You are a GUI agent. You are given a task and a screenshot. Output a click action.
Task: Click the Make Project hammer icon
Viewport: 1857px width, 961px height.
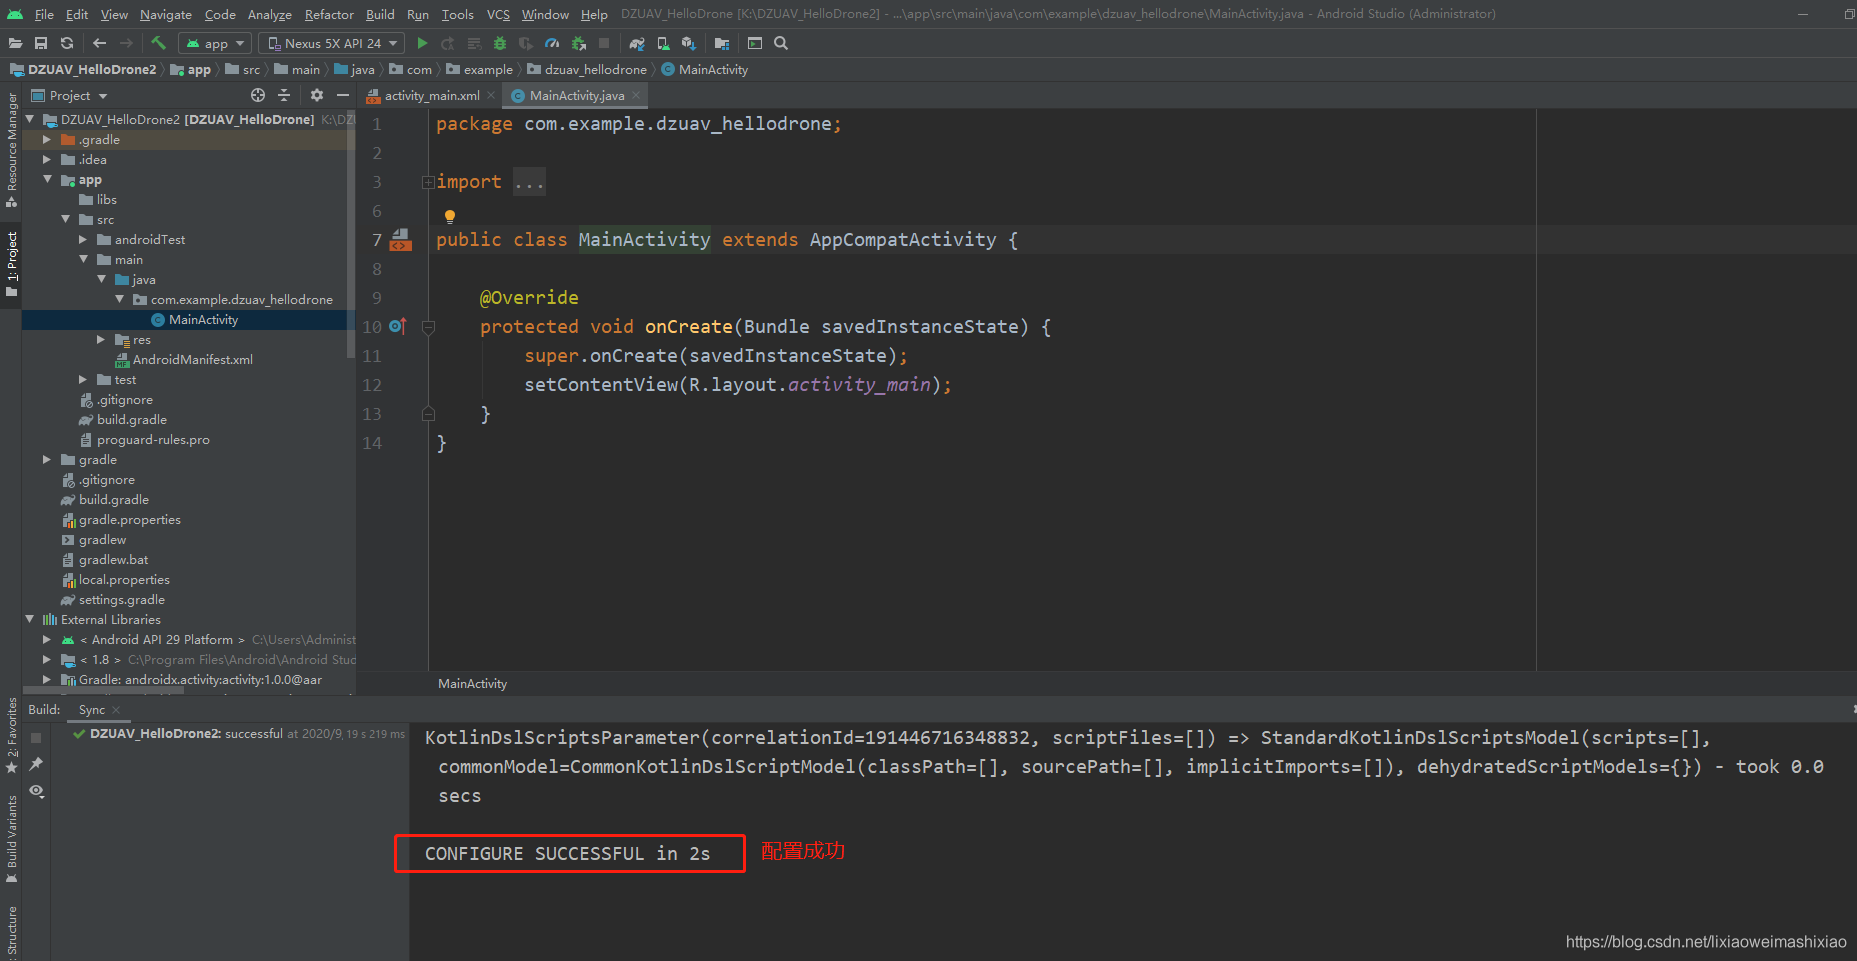[x=158, y=43]
